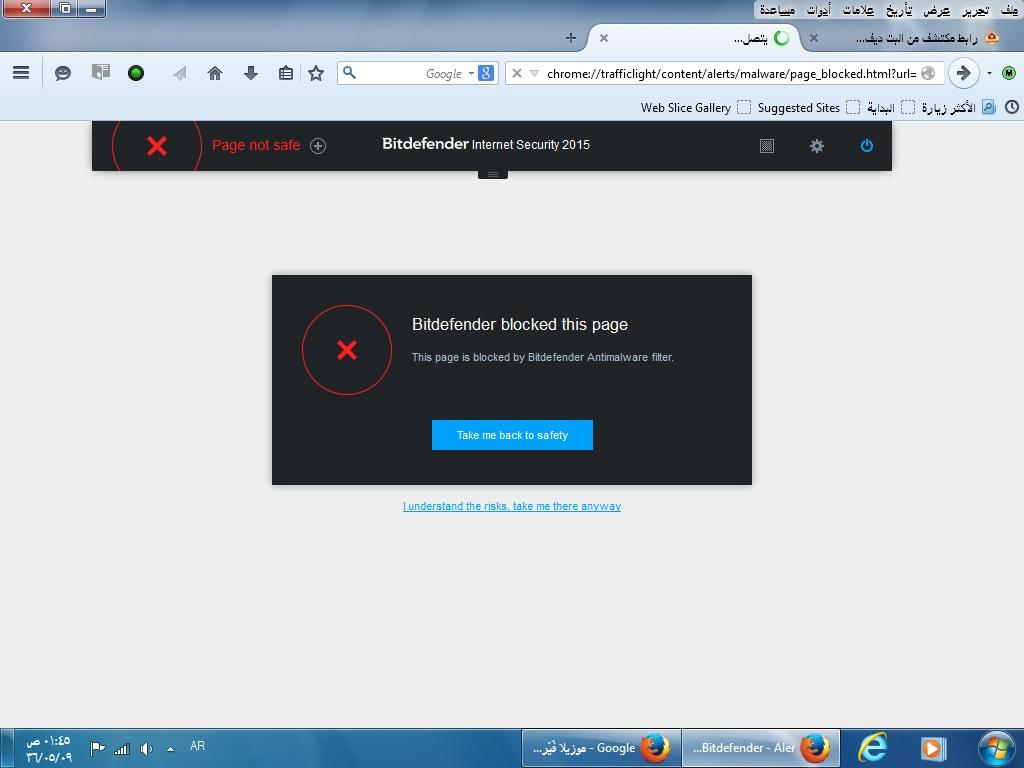
Task: Close the يتصل tab
Action: point(604,38)
